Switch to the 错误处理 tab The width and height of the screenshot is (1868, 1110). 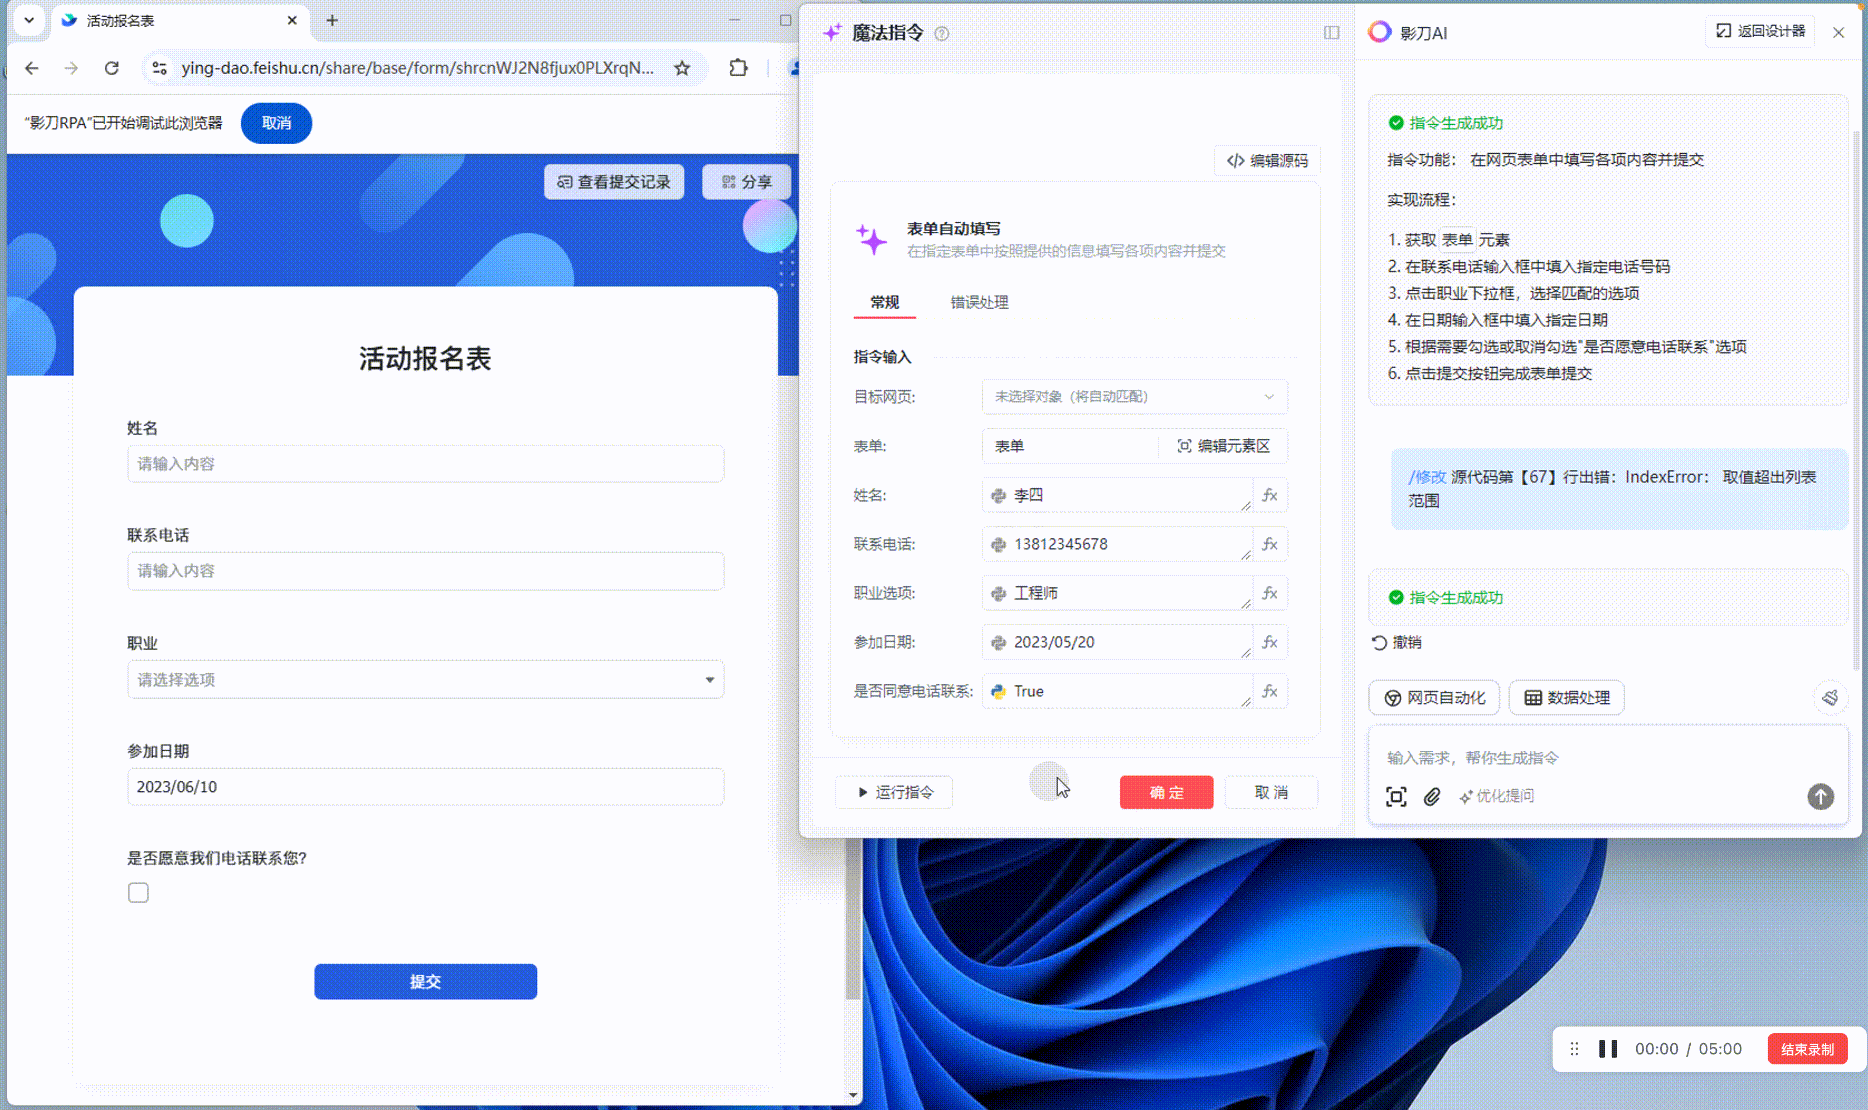pos(978,302)
